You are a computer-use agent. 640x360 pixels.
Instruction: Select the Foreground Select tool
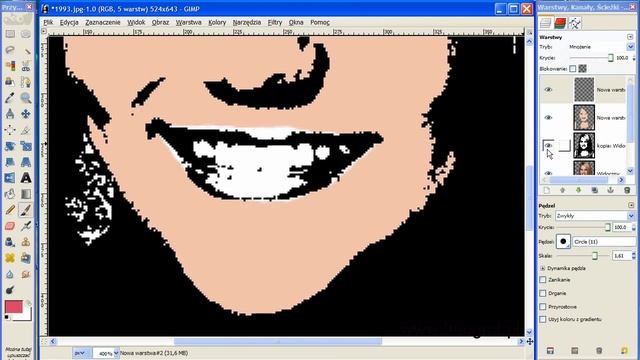(x=10, y=82)
